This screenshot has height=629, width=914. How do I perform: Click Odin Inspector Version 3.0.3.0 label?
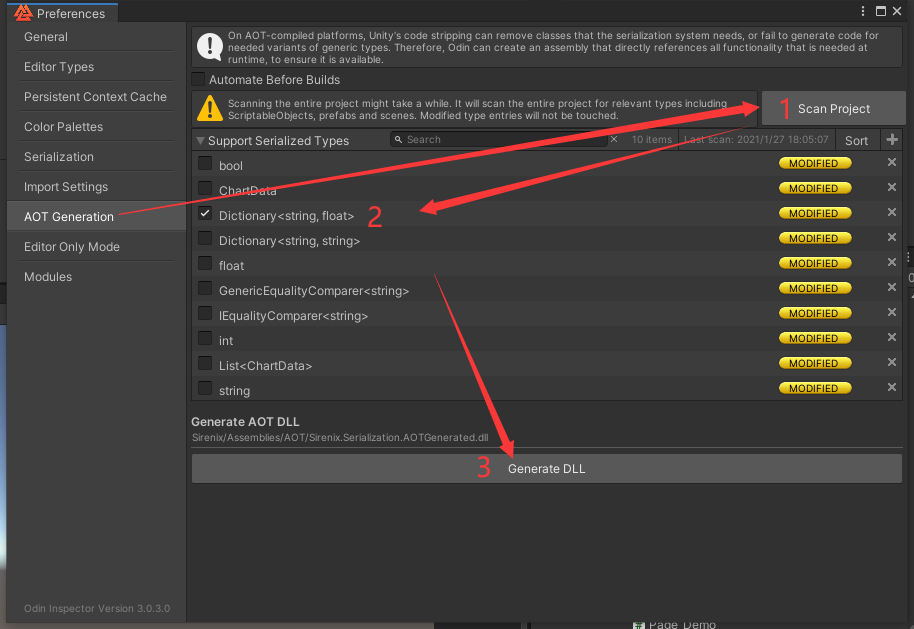point(97,608)
